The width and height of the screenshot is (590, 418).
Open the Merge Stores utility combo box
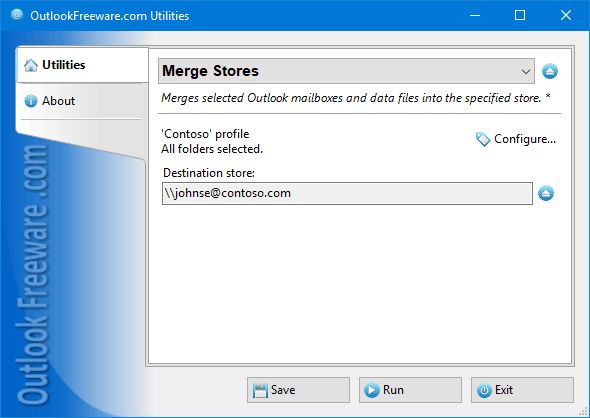point(346,71)
